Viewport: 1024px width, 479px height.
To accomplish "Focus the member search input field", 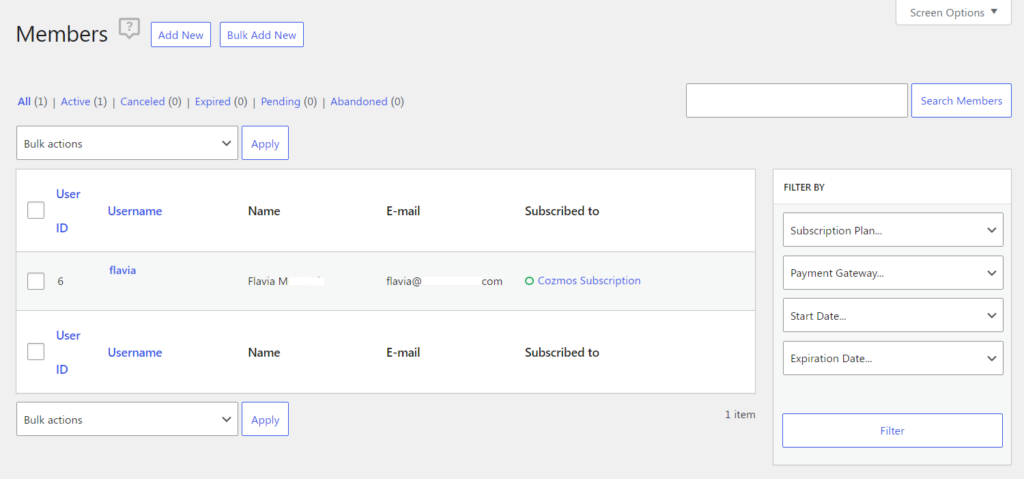I will point(797,101).
